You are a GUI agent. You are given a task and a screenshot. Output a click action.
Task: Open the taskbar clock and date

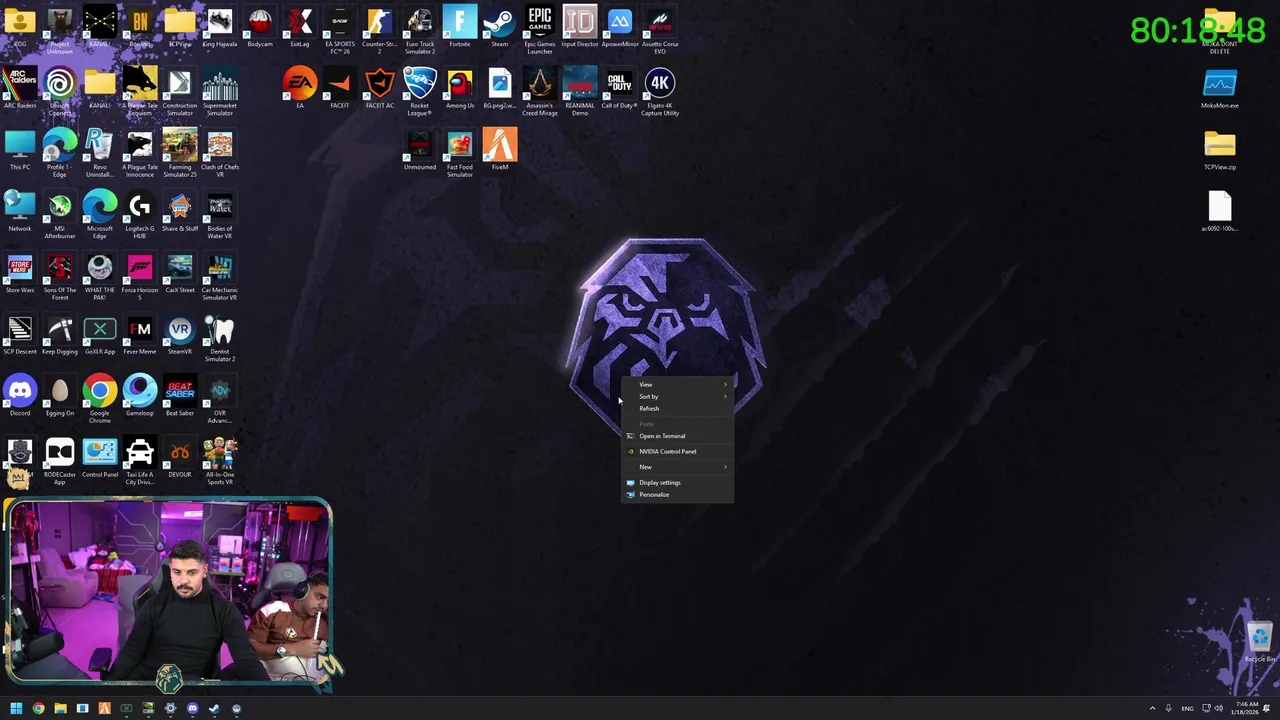click(1244, 708)
